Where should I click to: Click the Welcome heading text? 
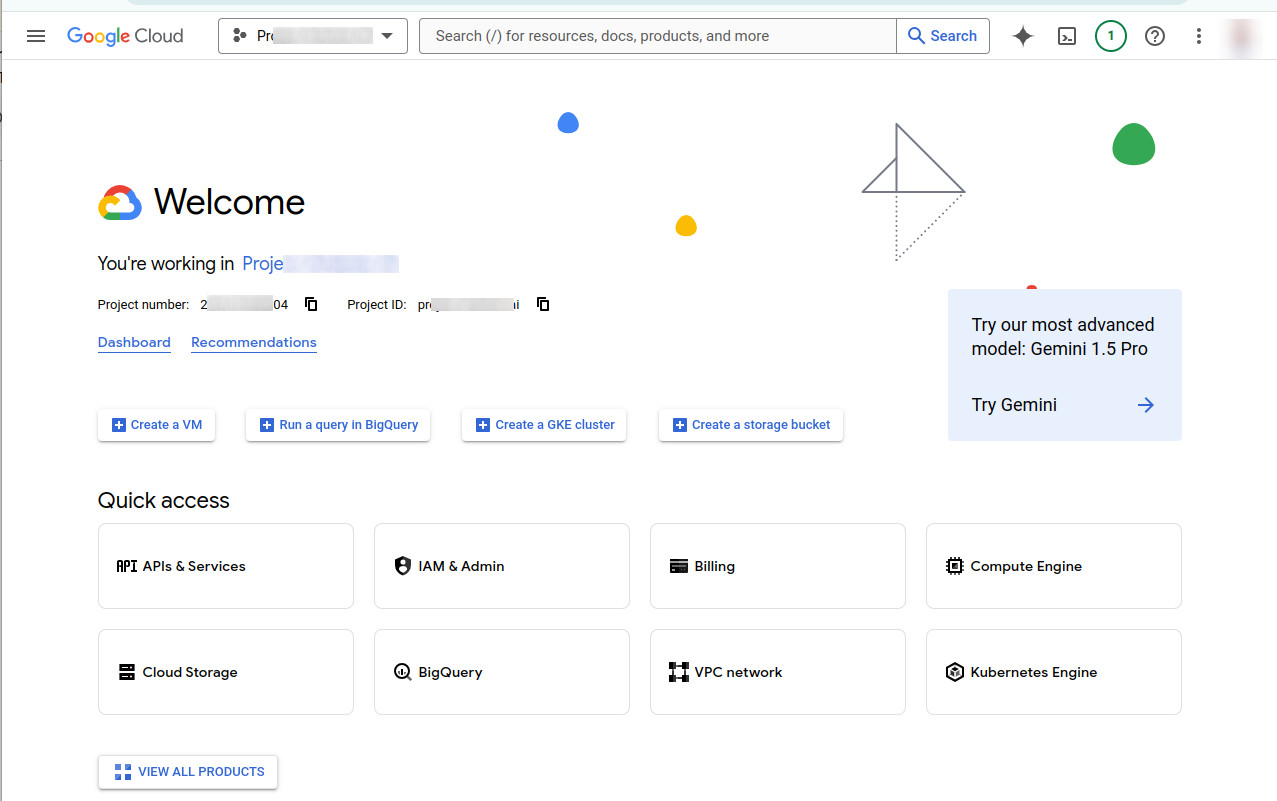tap(229, 202)
